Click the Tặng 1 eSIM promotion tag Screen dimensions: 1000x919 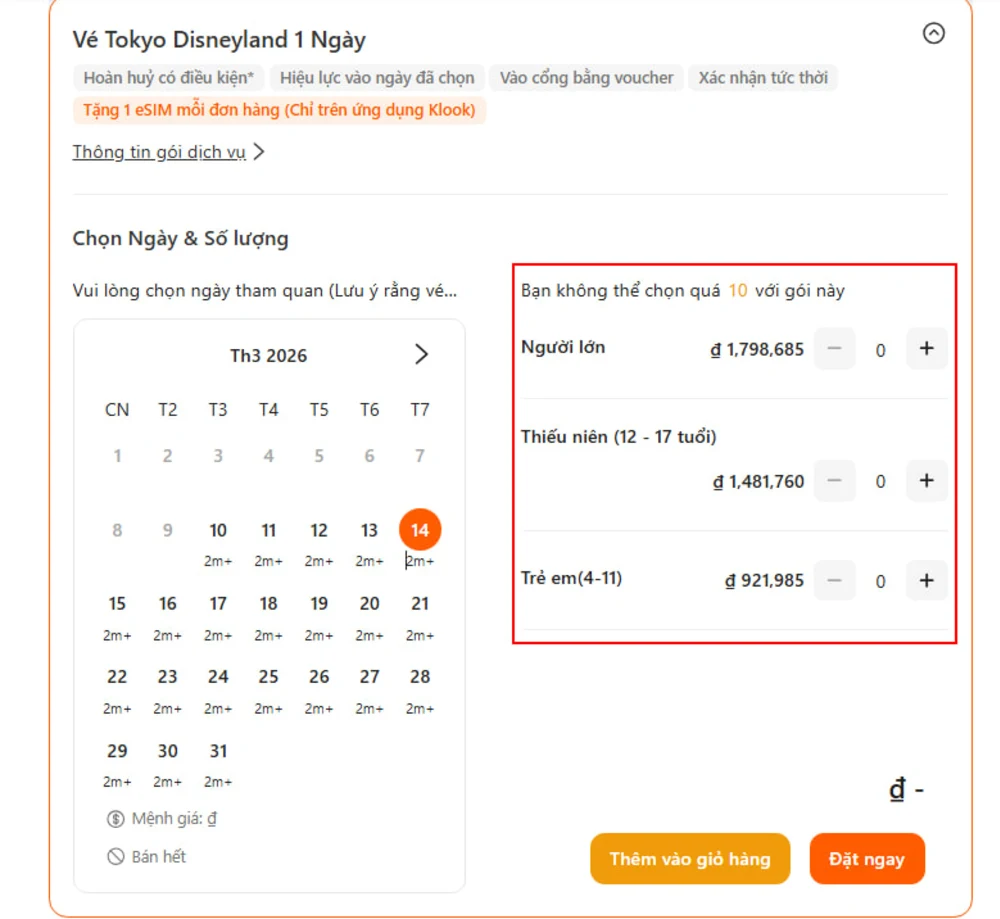point(279,110)
